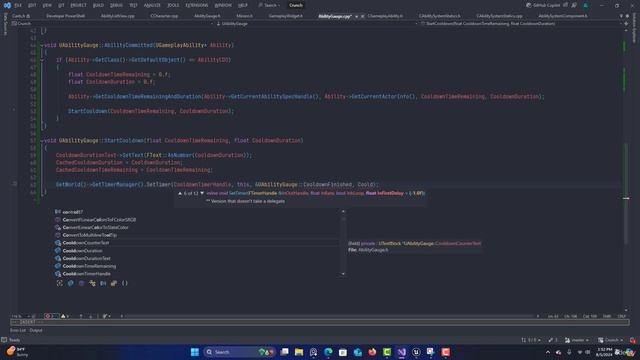The height and width of the screenshot is (360, 640).
Task: Open Visual Studio from the taskbar
Action: tap(402, 352)
